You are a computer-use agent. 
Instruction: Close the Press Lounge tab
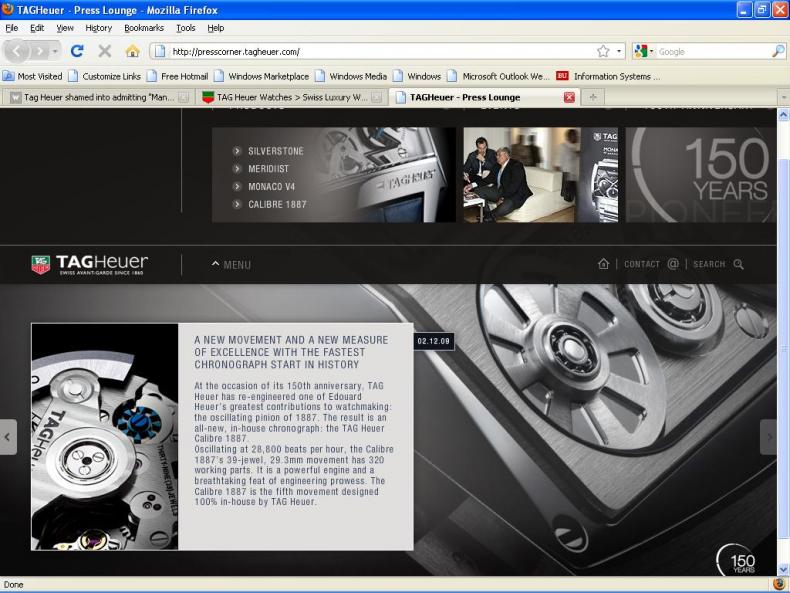[569, 97]
